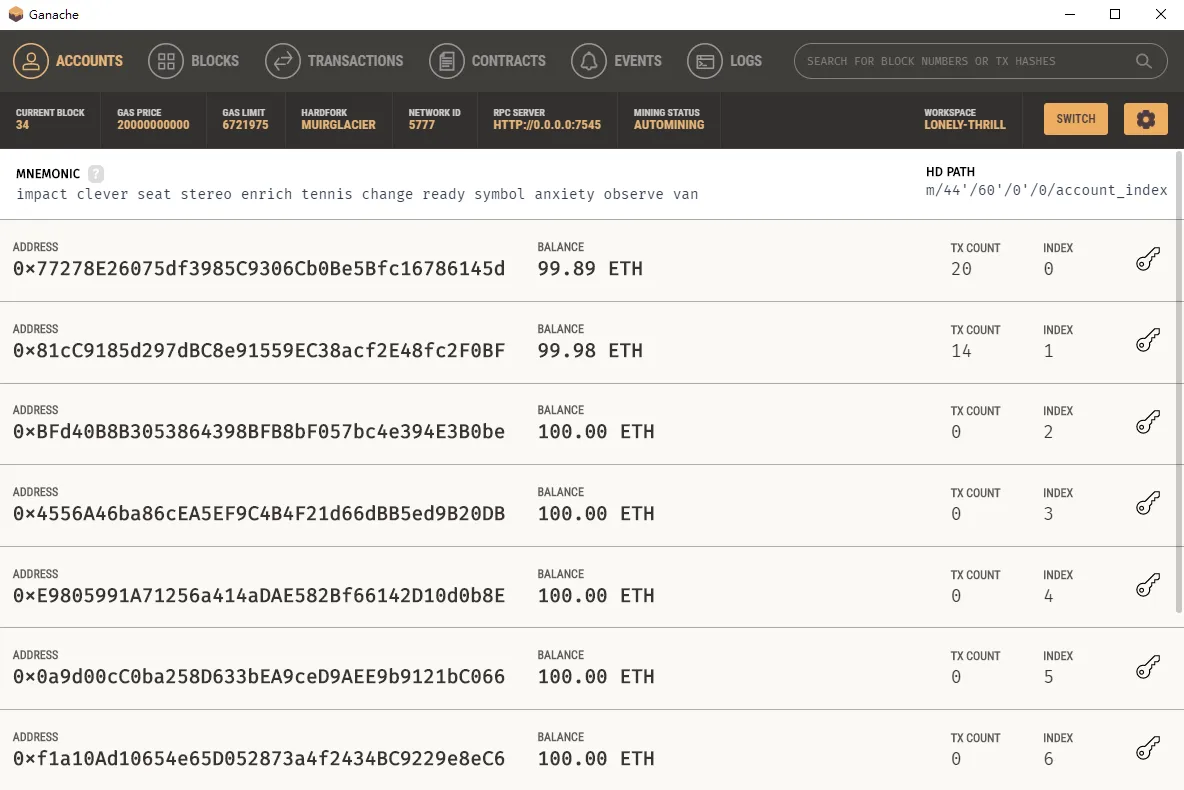1184x790 pixels.
Task: Go to the Transactions tab
Action: tap(334, 61)
